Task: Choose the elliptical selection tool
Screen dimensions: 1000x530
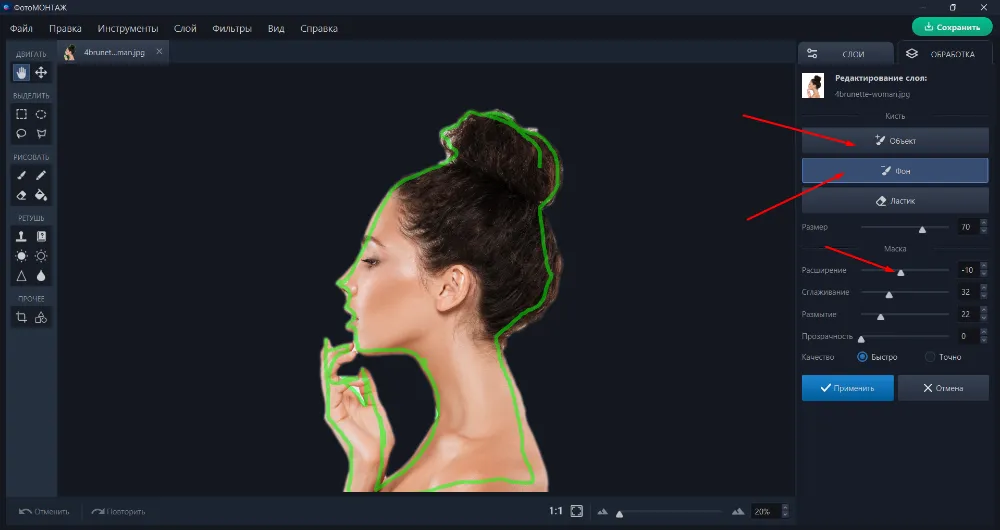Action: point(41,114)
